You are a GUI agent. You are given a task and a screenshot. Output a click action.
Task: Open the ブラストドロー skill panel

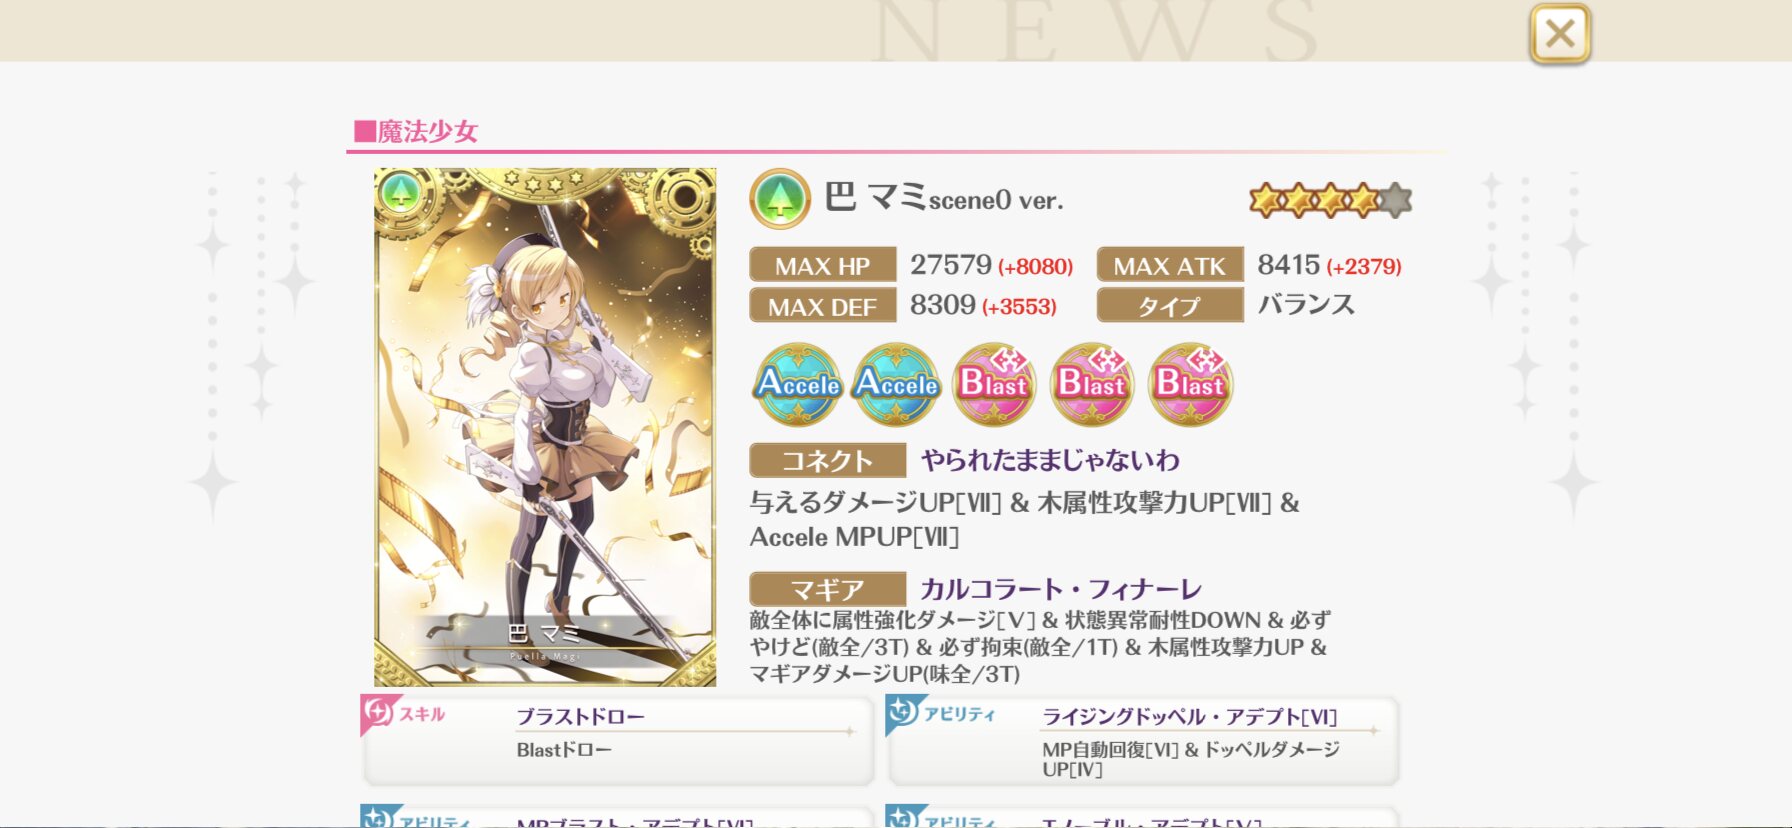point(618,741)
